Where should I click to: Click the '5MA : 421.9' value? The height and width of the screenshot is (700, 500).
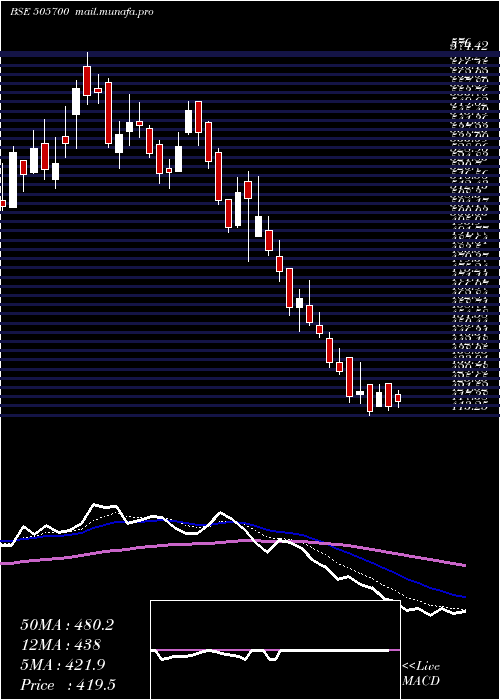(62, 665)
